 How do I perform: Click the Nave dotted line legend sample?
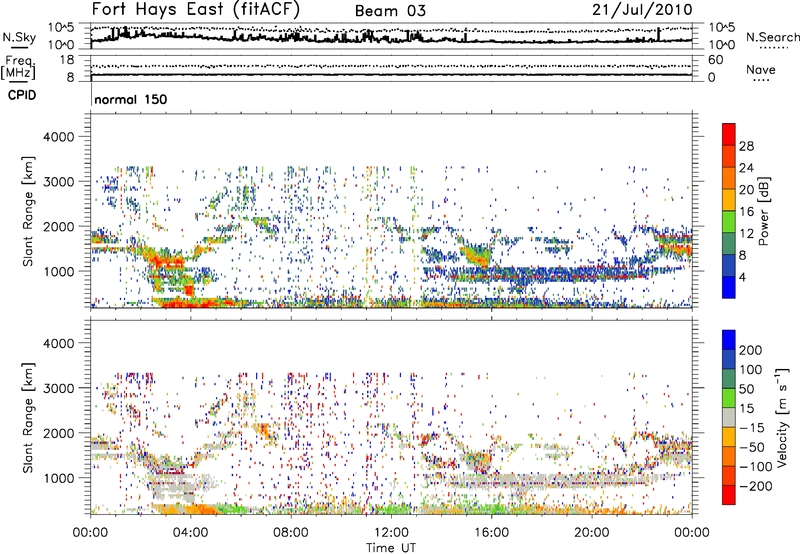761,81
